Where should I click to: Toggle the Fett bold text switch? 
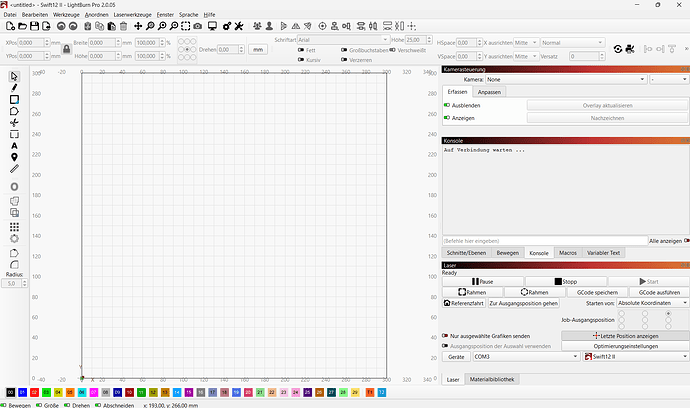click(x=304, y=48)
